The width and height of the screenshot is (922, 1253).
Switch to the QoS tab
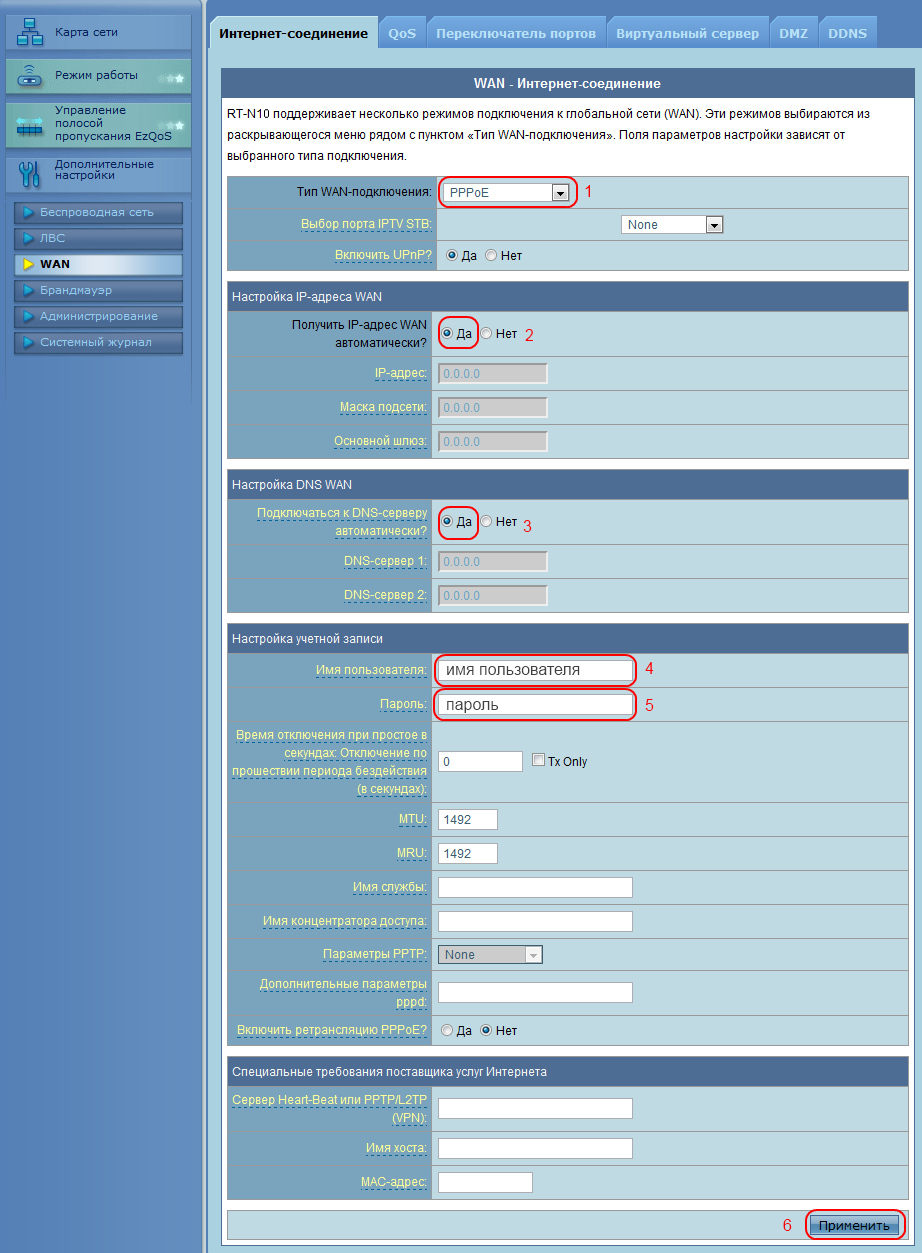pos(402,34)
